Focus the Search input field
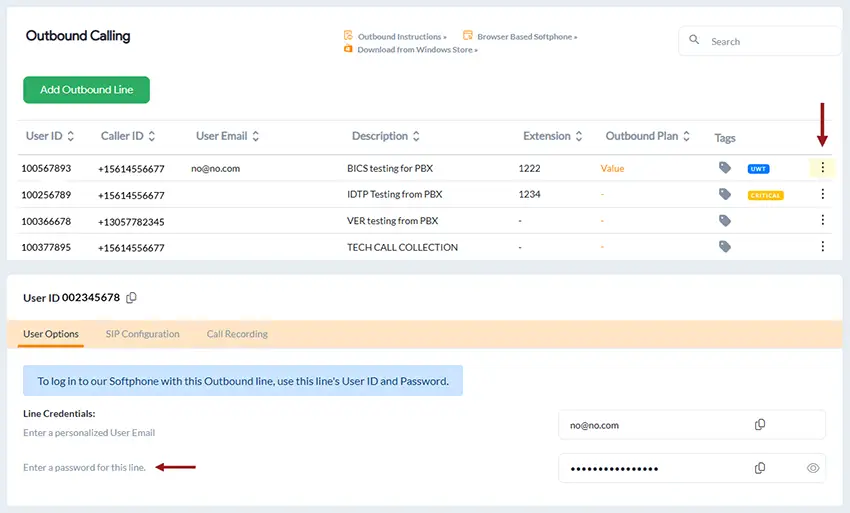 coord(759,41)
